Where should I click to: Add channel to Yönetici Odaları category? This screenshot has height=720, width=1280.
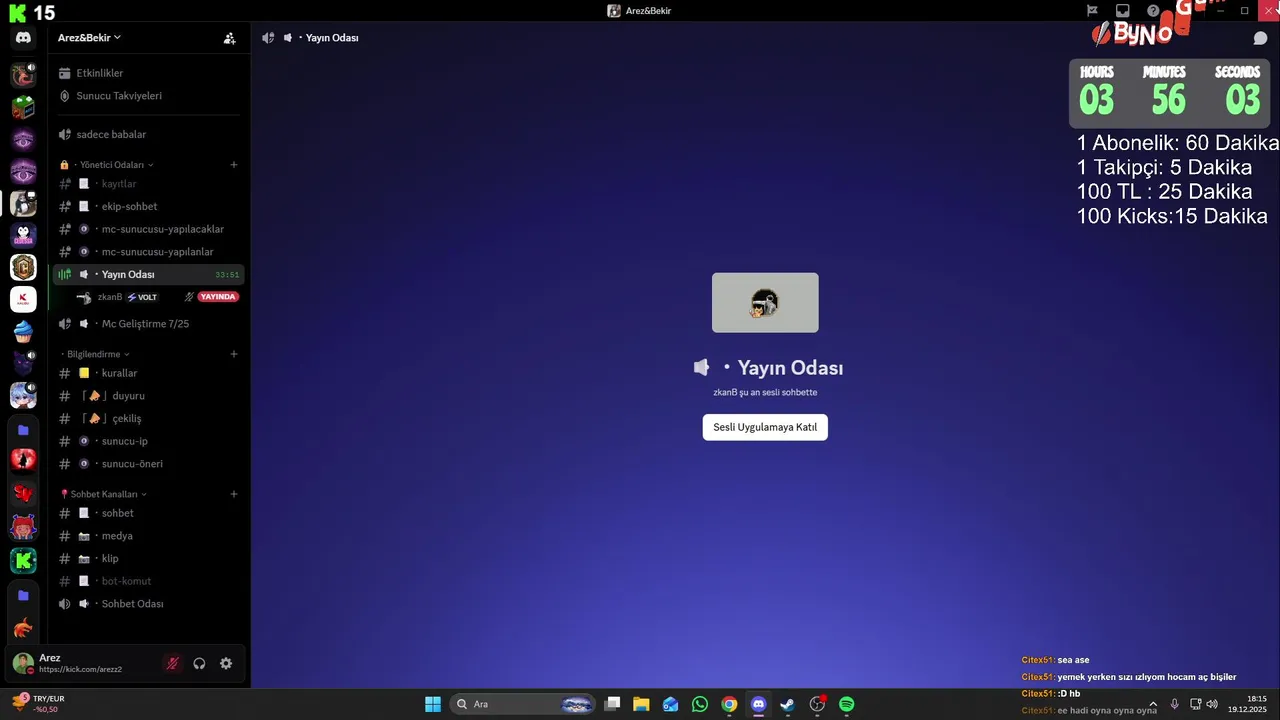coord(234,164)
